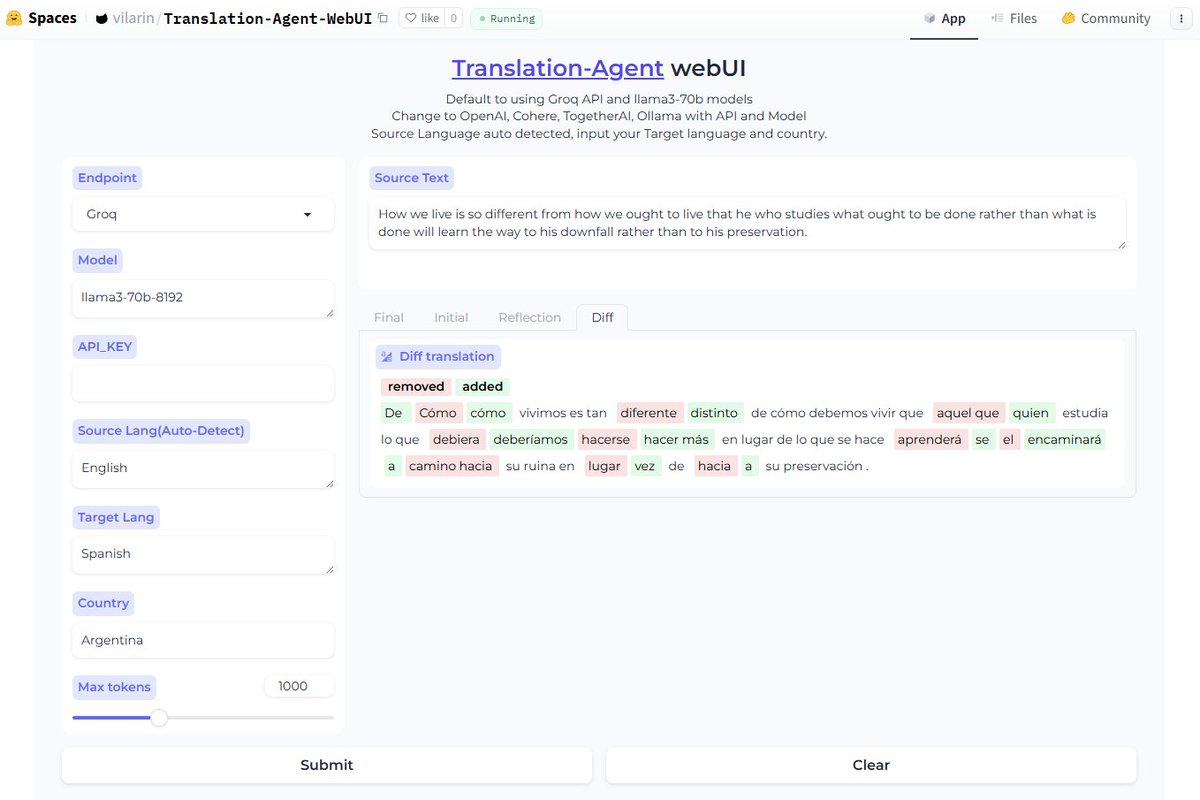
Task: Click the removed word 'debiera'
Action: pyautogui.click(x=457, y=439)
